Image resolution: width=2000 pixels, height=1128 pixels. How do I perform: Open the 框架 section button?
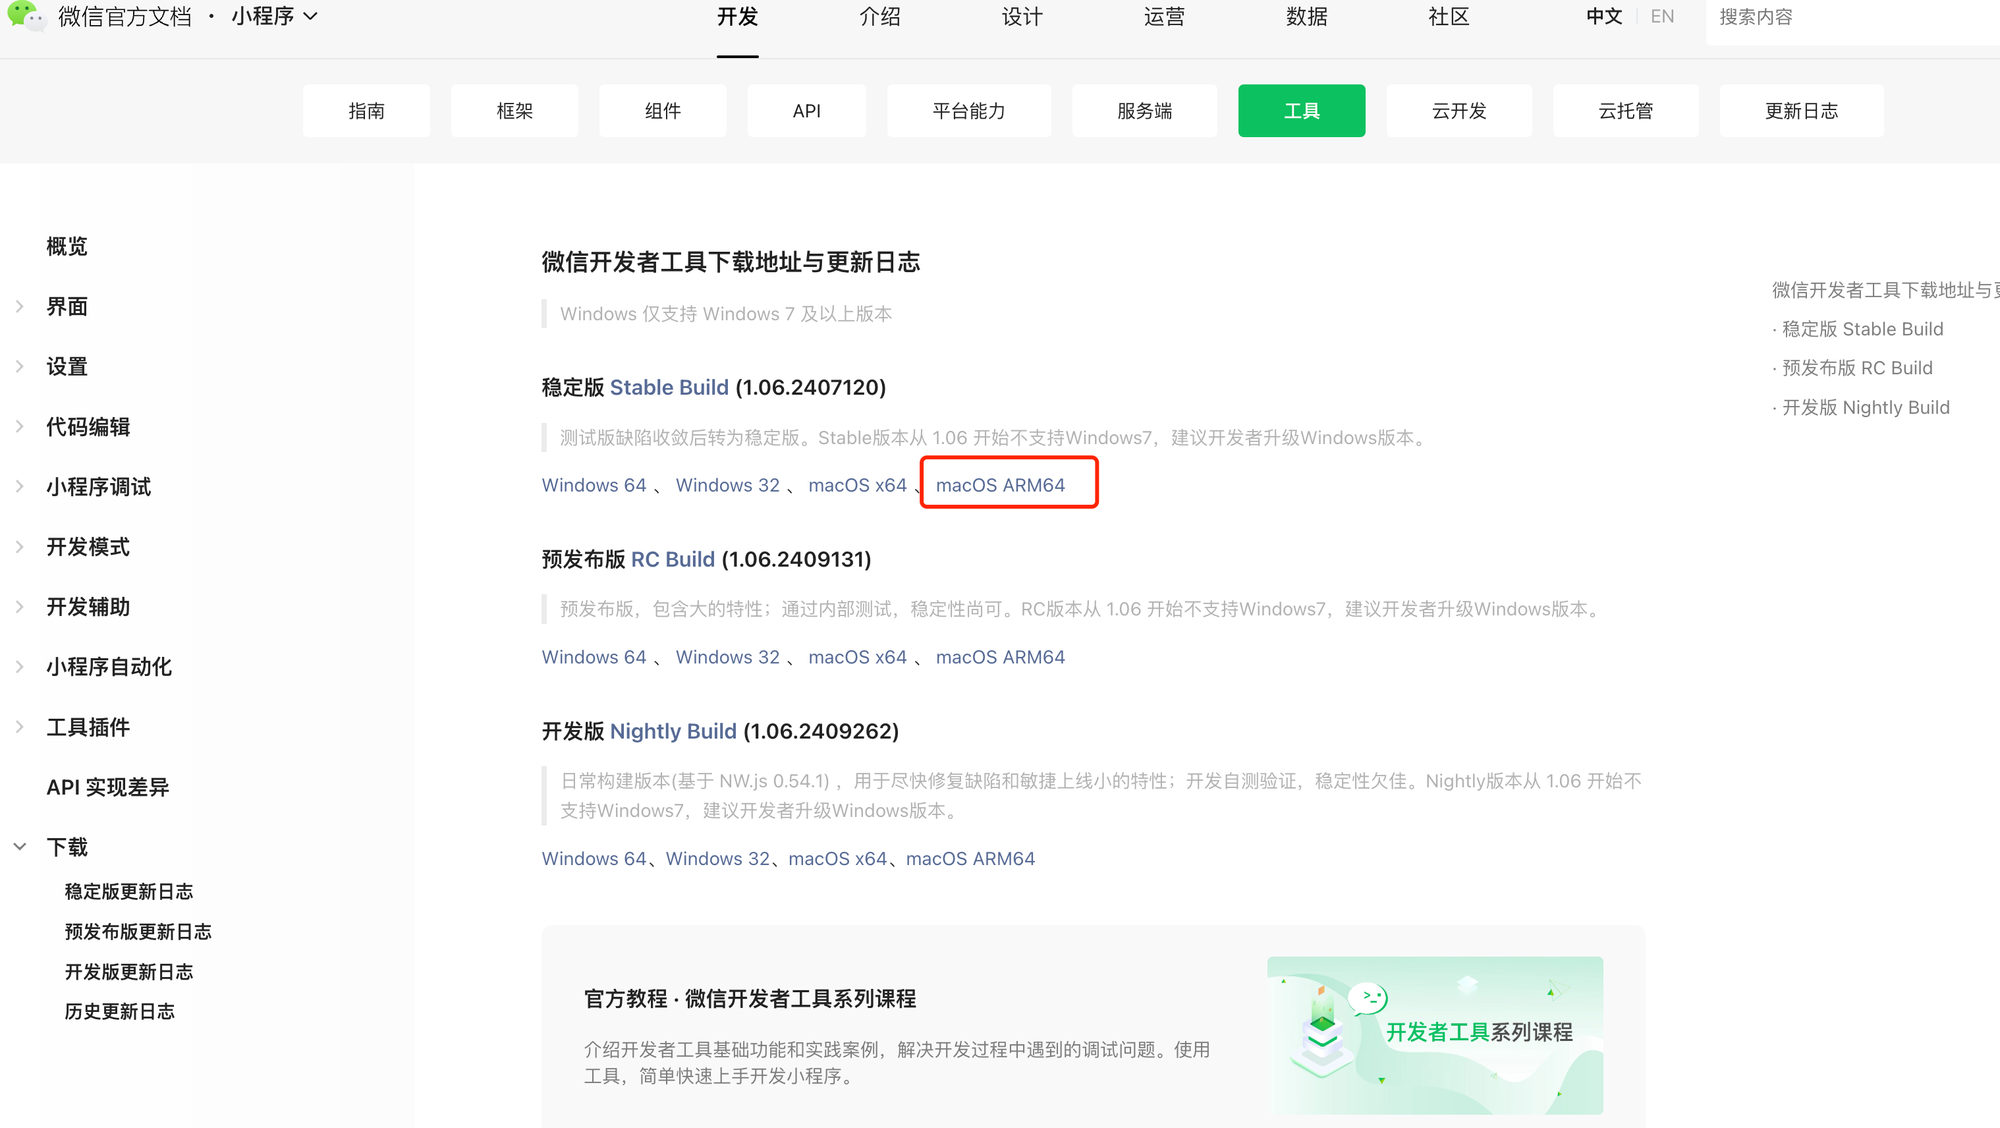click(514, 111)
